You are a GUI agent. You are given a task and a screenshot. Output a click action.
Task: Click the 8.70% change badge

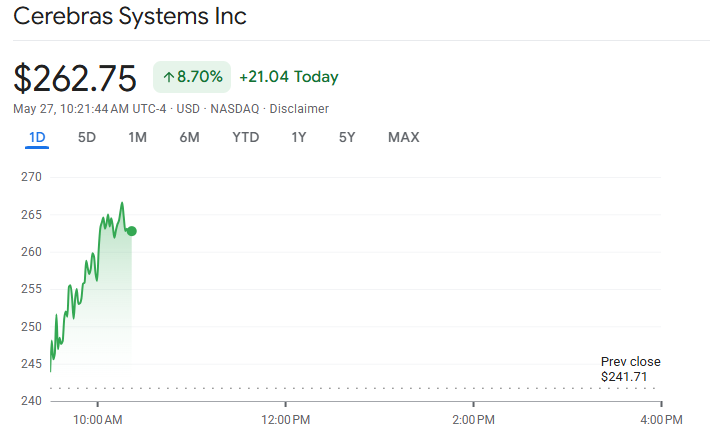coord(192,77)
